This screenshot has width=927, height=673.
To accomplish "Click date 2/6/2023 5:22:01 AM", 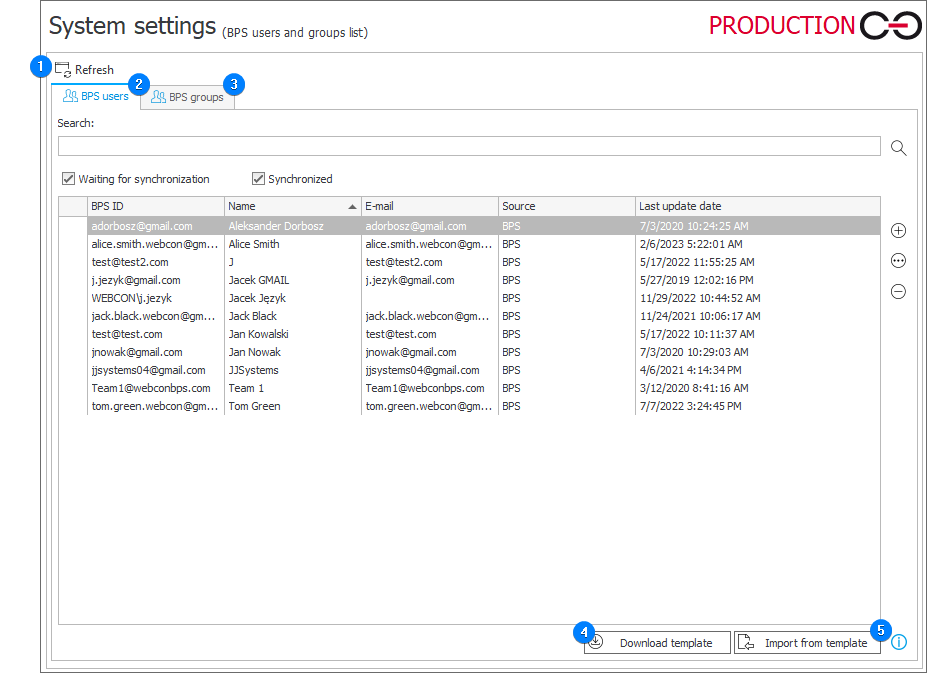I will (x=691, y=244).
